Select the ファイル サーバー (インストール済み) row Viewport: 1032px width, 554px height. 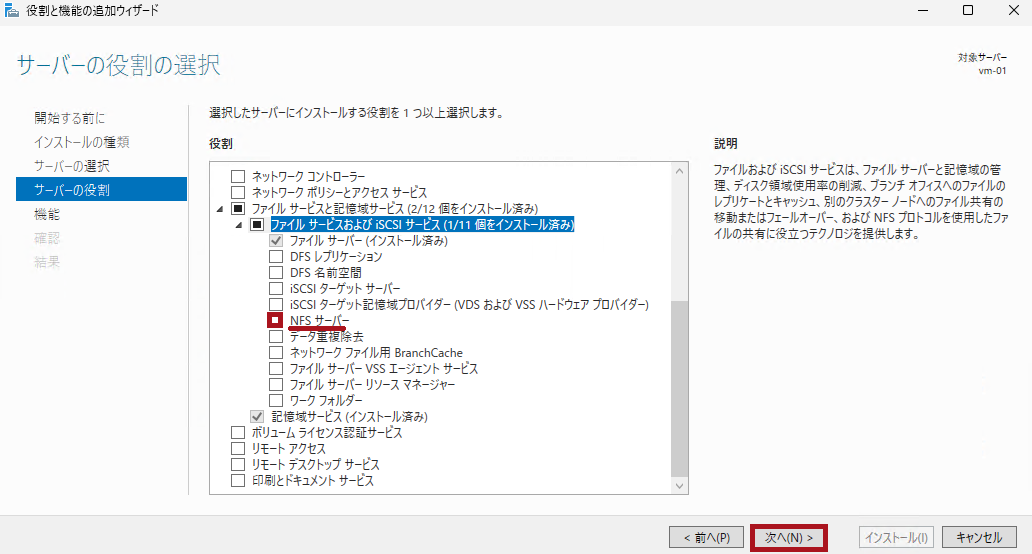click(369, 241)
